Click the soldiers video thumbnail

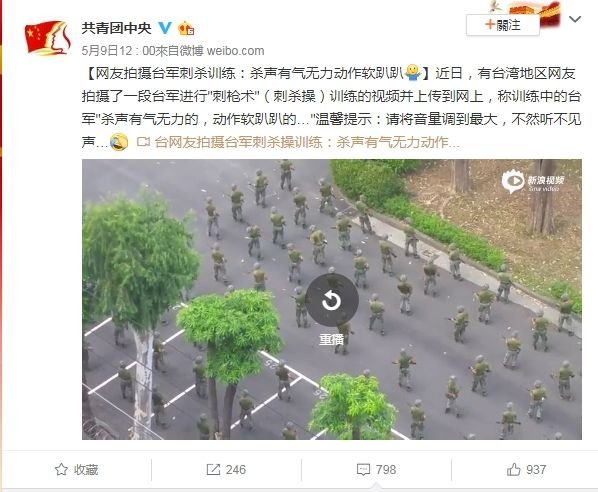[332, 299]
